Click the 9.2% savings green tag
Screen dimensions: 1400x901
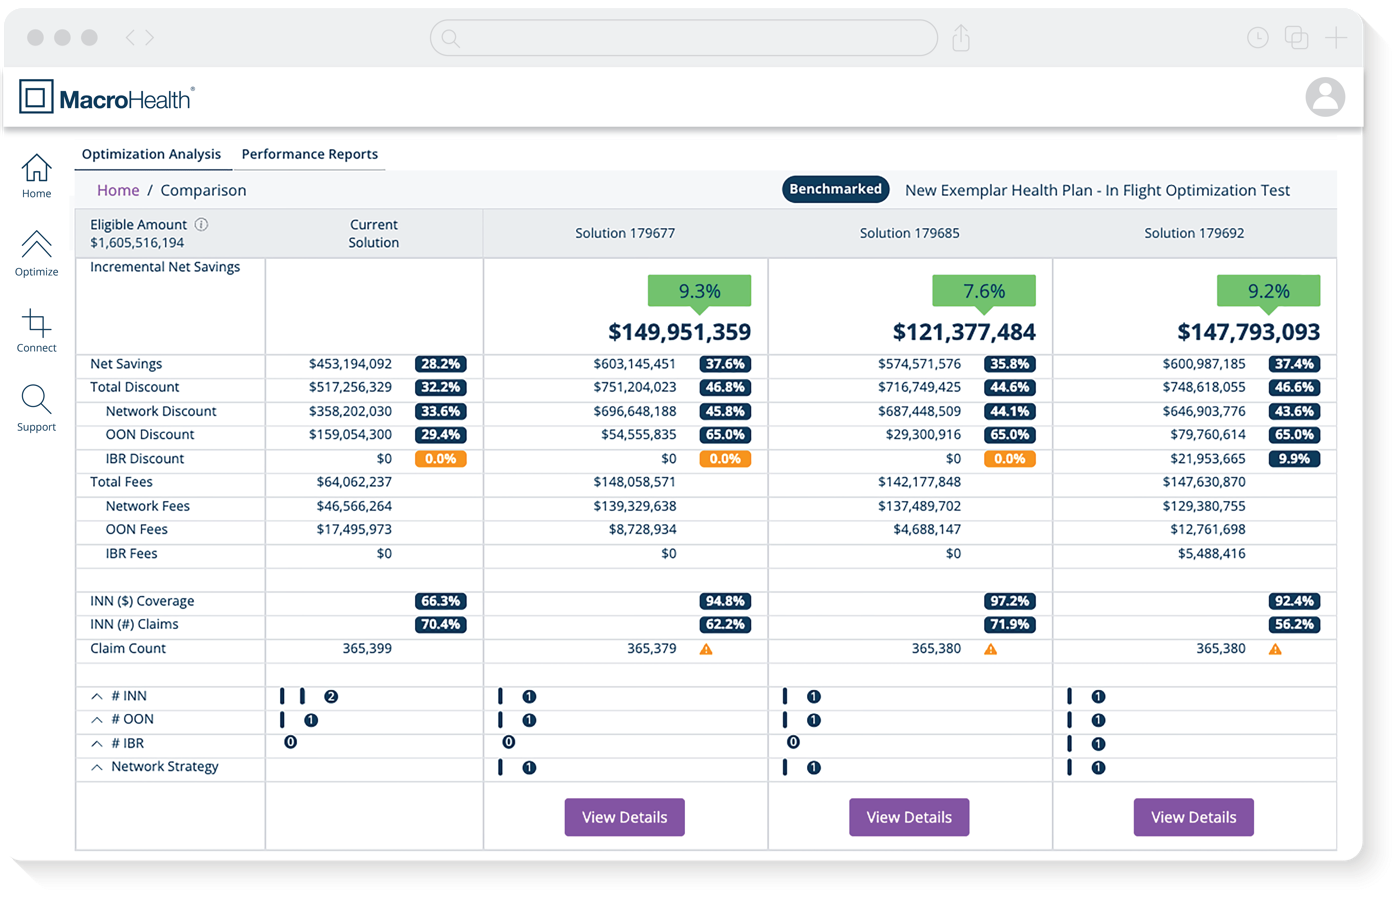click(x=1268, y=291)
